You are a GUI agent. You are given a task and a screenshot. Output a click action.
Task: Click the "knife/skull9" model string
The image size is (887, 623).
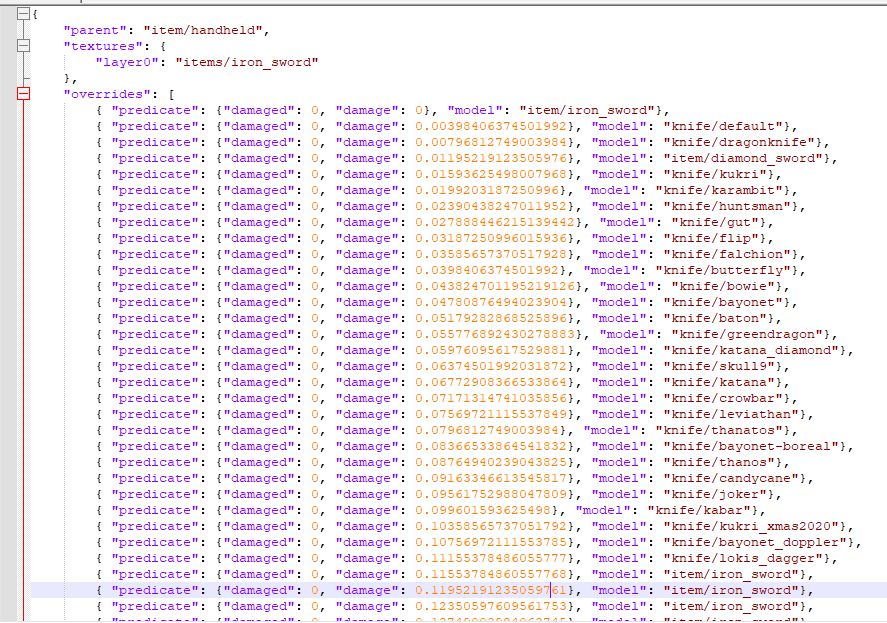[x=719, y=366]
